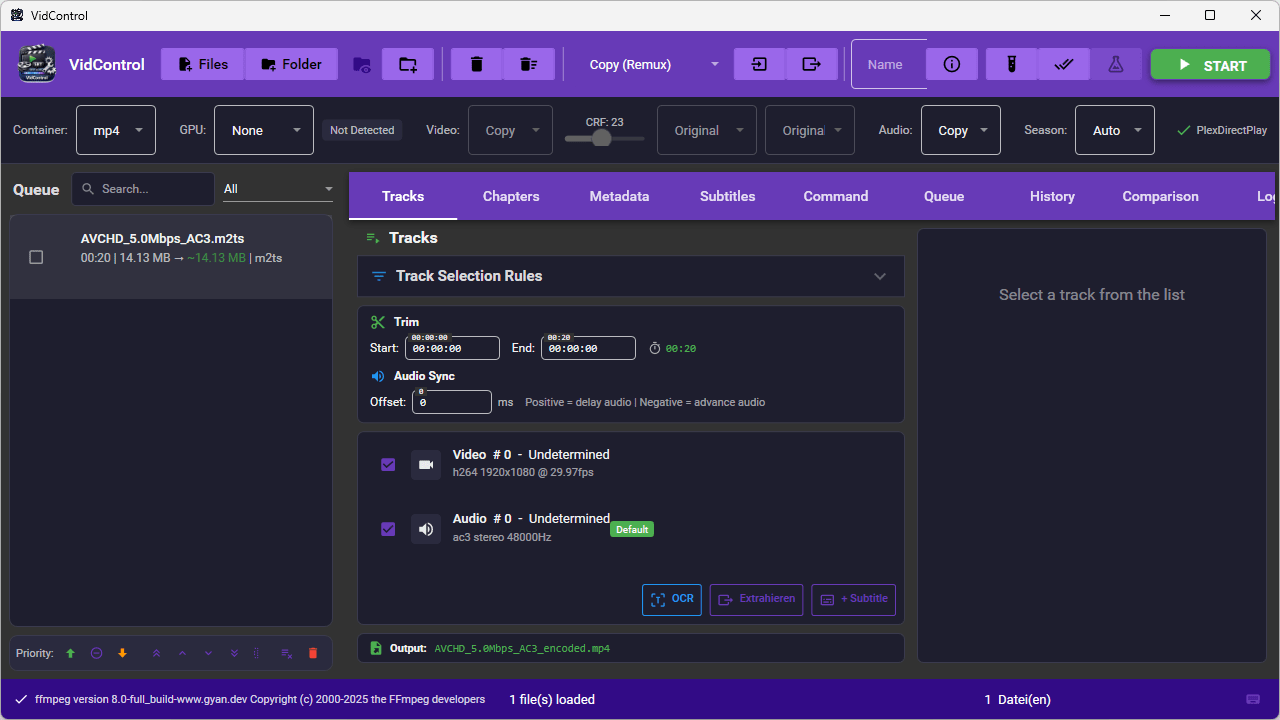The height and width of the screenshot is (720, 1280).
Task: Click the OCR button
Action: tap(672, 599)
